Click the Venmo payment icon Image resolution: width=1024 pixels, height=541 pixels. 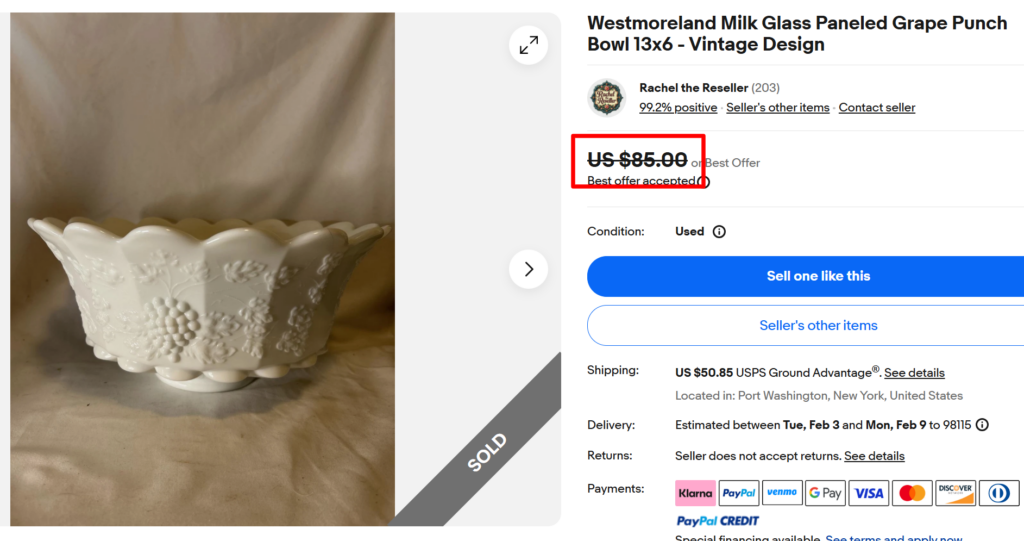click(x=782, y=493)
